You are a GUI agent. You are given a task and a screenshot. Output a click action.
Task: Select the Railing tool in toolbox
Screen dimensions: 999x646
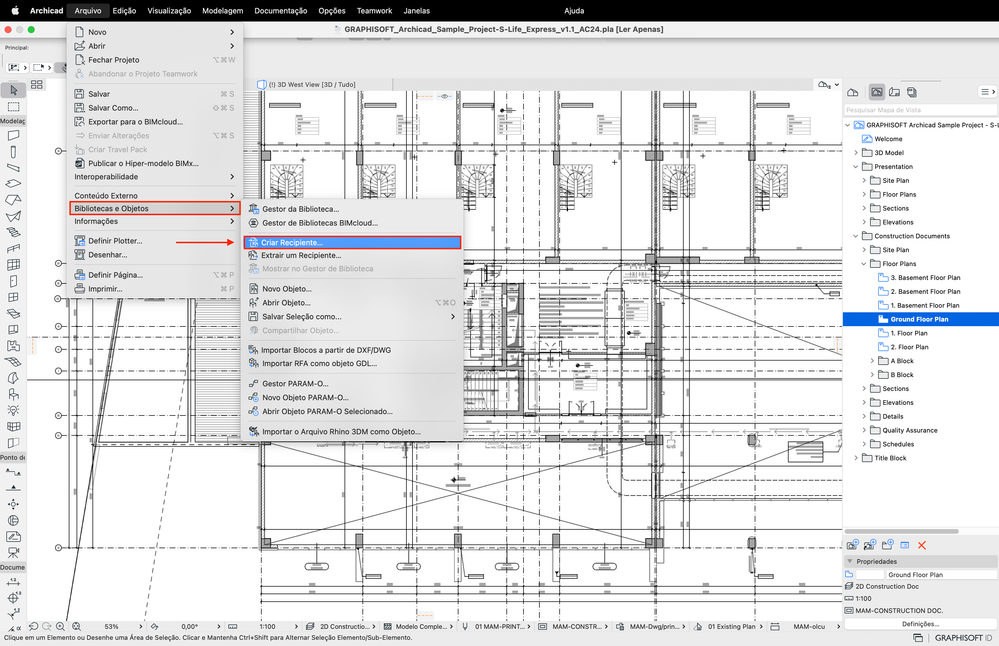coord(13,248)
